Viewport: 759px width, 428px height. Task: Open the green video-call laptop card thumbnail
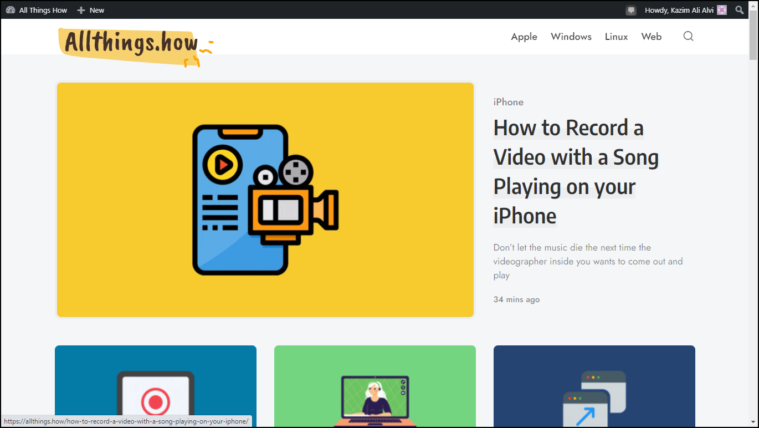[x=375, y=386]
